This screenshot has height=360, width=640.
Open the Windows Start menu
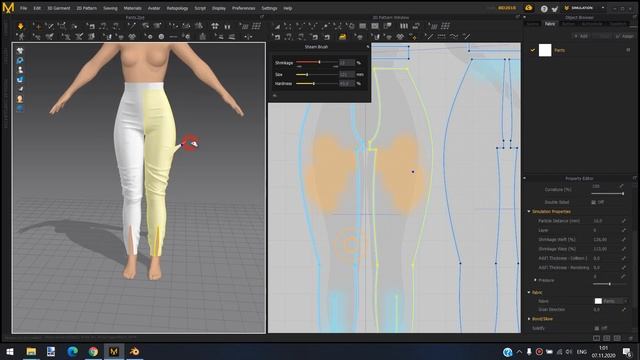click(x=10, y=351)
